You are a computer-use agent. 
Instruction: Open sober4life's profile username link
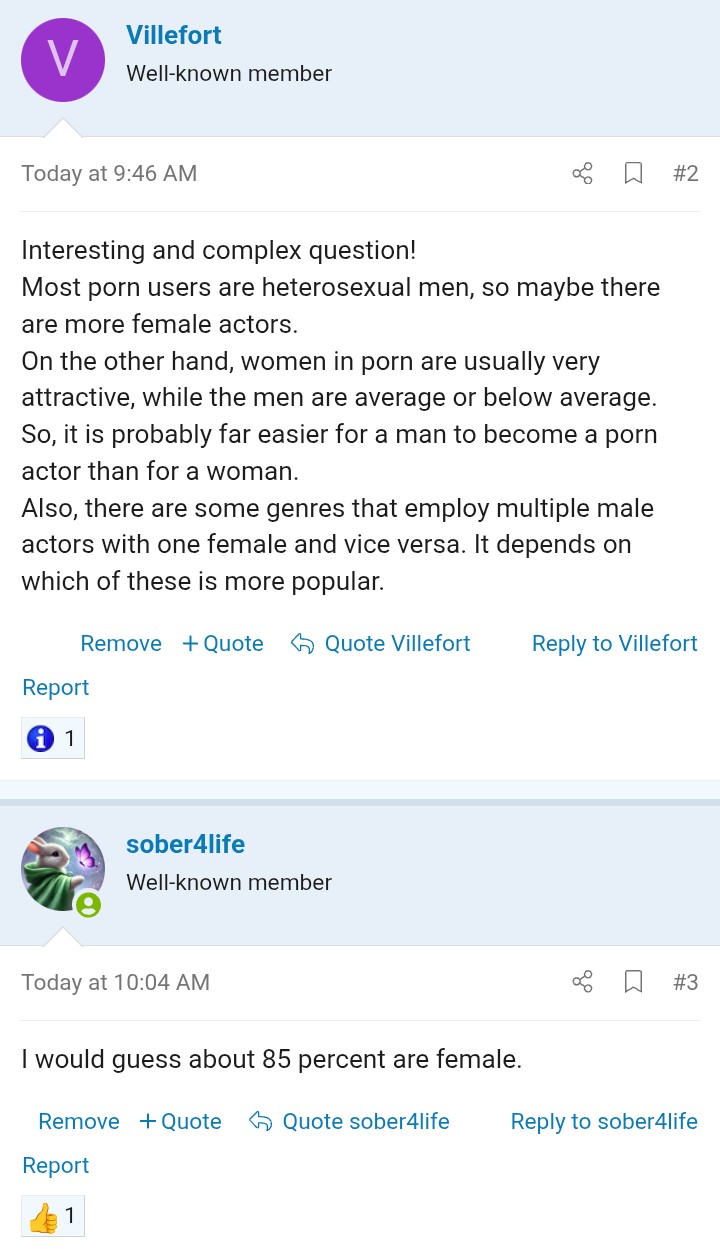click(185, 844)
